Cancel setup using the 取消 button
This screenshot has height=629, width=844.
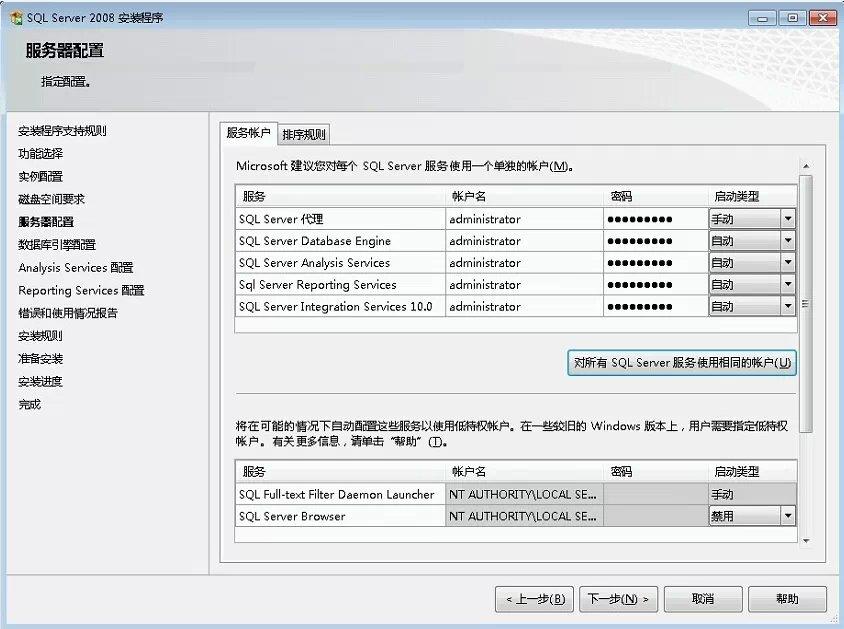tap(703, 599)
